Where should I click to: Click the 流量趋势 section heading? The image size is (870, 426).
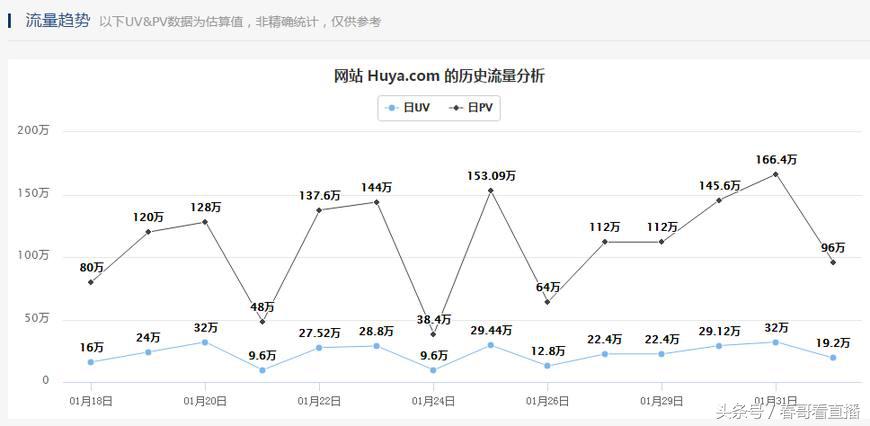click(57, 21)
